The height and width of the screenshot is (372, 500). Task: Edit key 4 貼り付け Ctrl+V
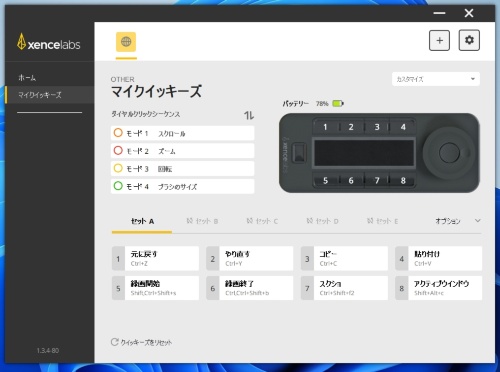[439, 258]
